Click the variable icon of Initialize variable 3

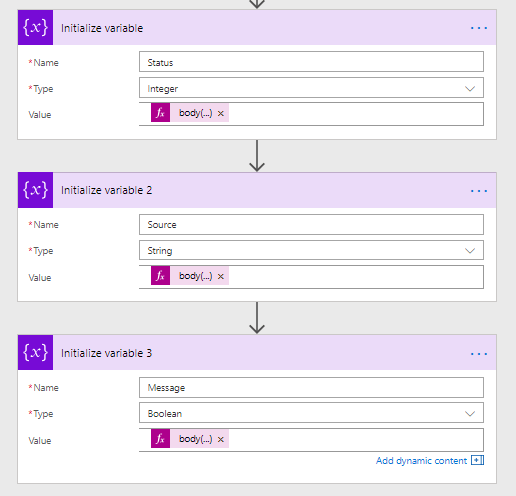tap(35, 352)
